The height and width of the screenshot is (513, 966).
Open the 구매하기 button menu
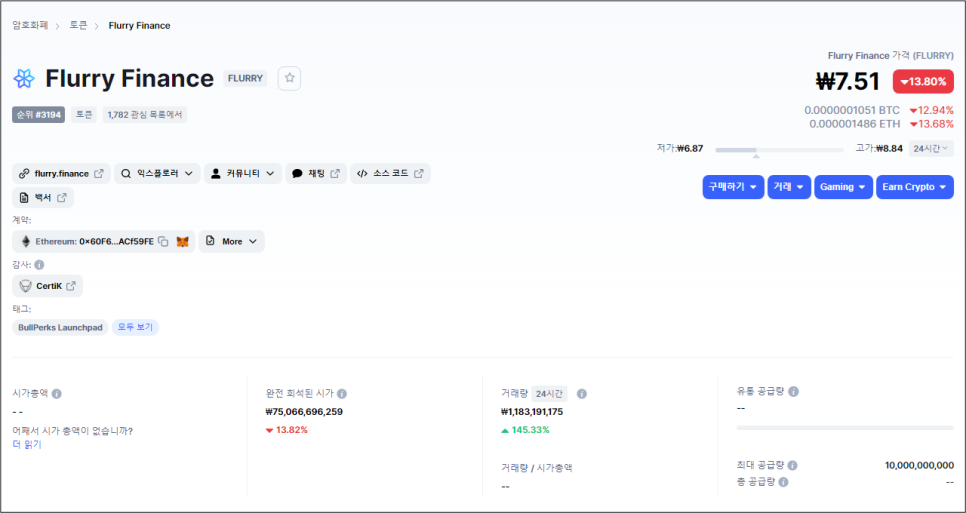pos(733,187)
